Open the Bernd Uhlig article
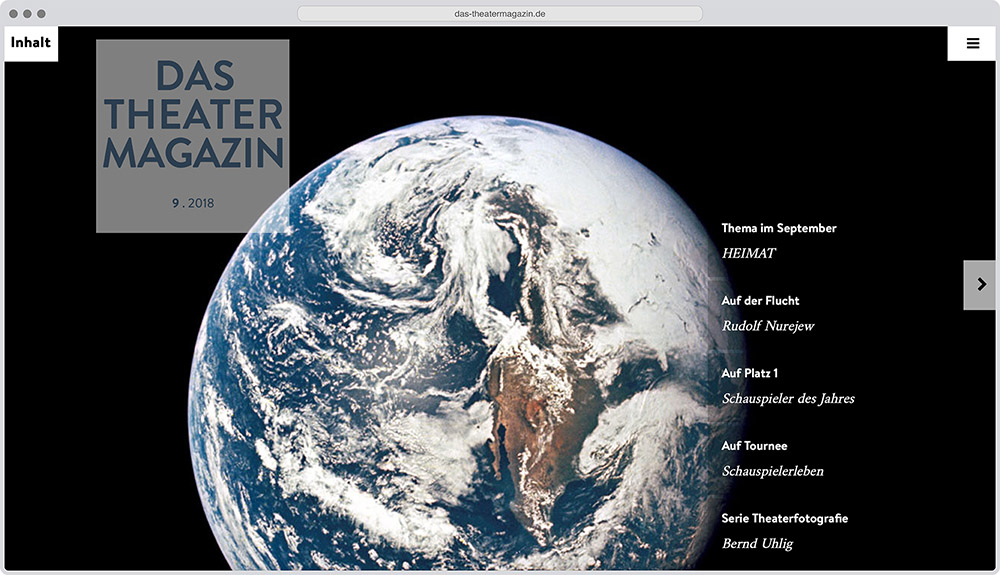Screen dimensions: 1000x575 click(x=758, y=544)
